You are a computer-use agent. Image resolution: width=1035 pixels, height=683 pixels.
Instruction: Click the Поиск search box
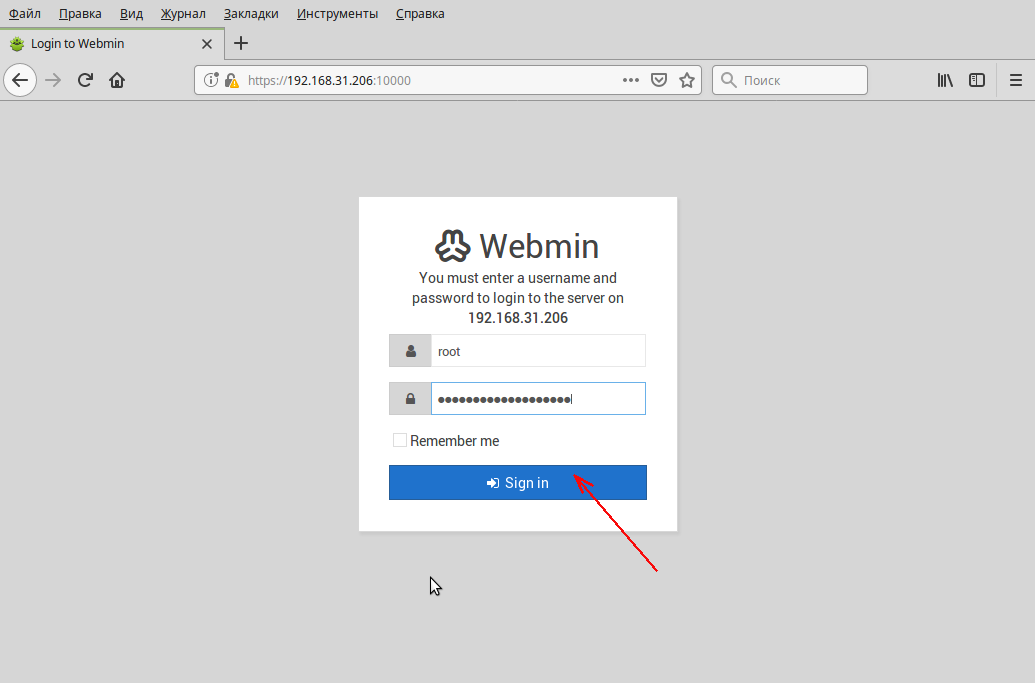789,80
